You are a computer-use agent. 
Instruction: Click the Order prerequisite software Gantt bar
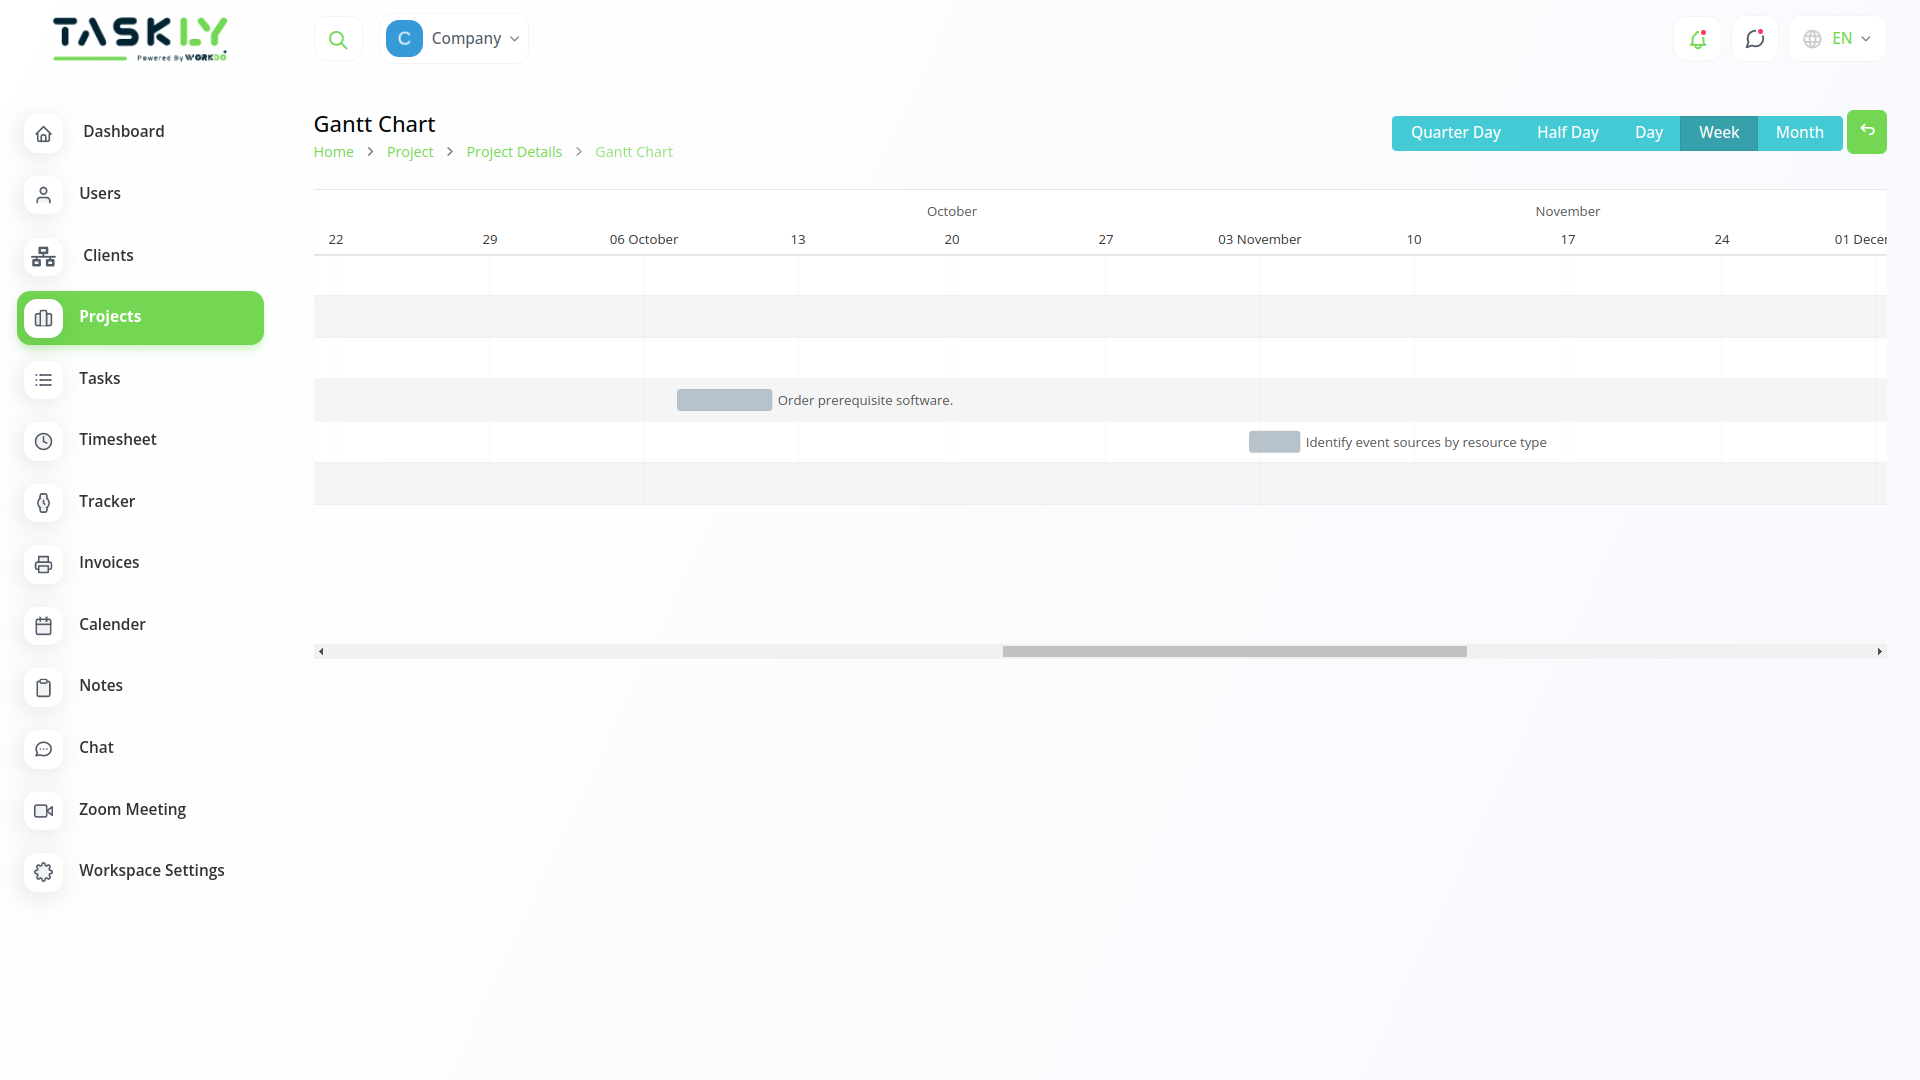(724, 400)
